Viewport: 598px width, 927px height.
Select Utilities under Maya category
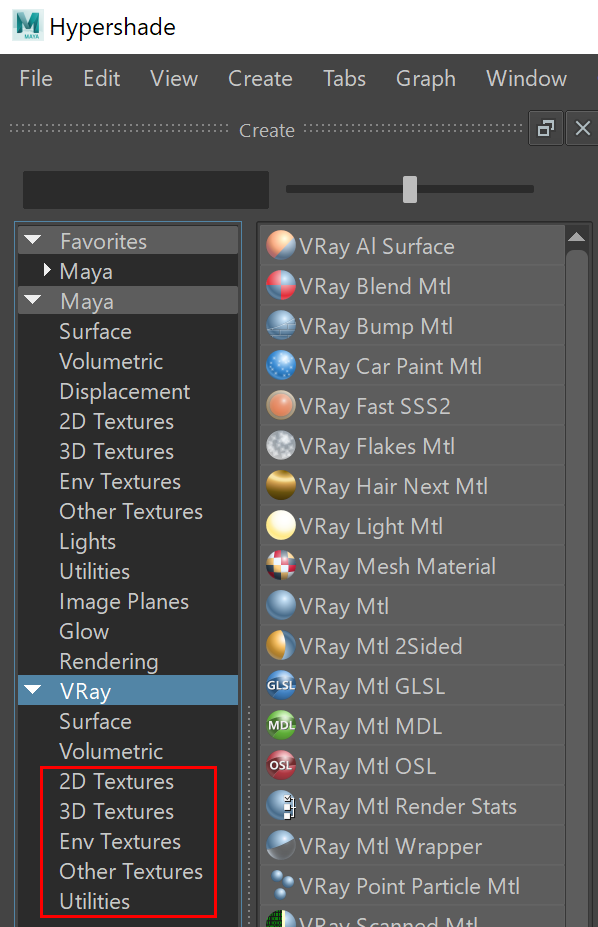pyautogui.click(x=95, y=572)
